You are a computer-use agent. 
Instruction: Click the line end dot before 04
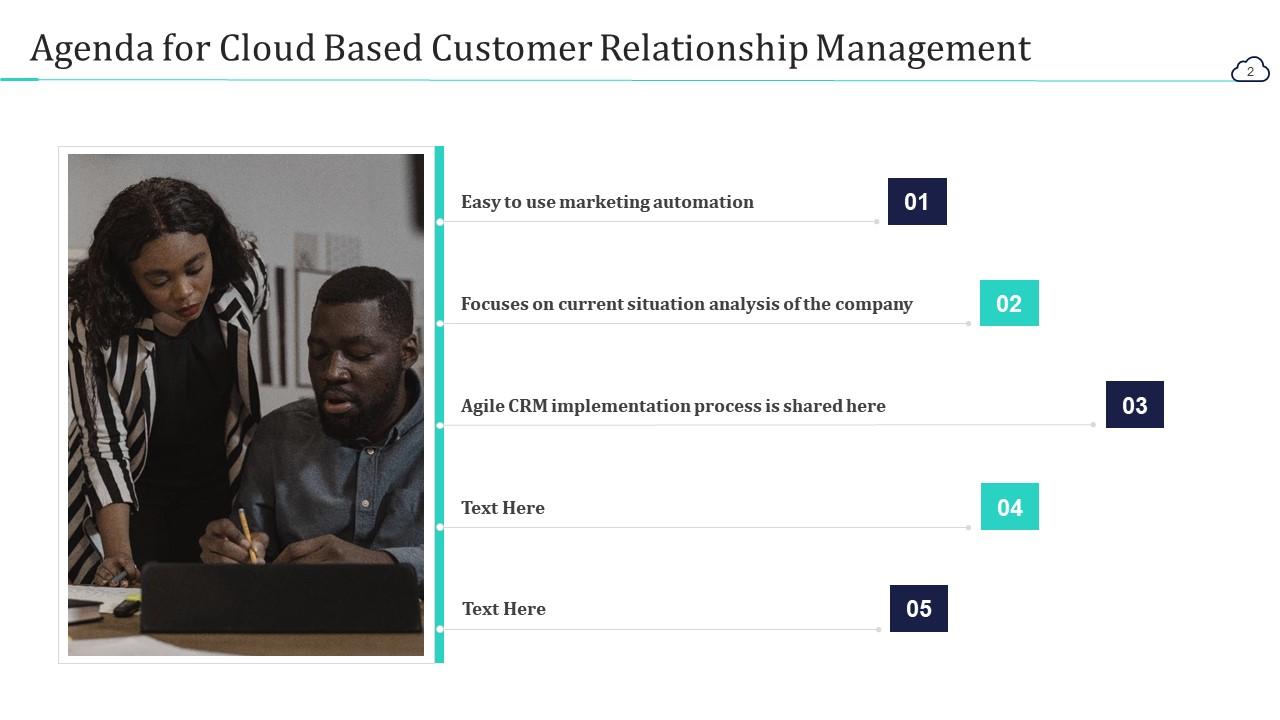click(x=969, y=527)
